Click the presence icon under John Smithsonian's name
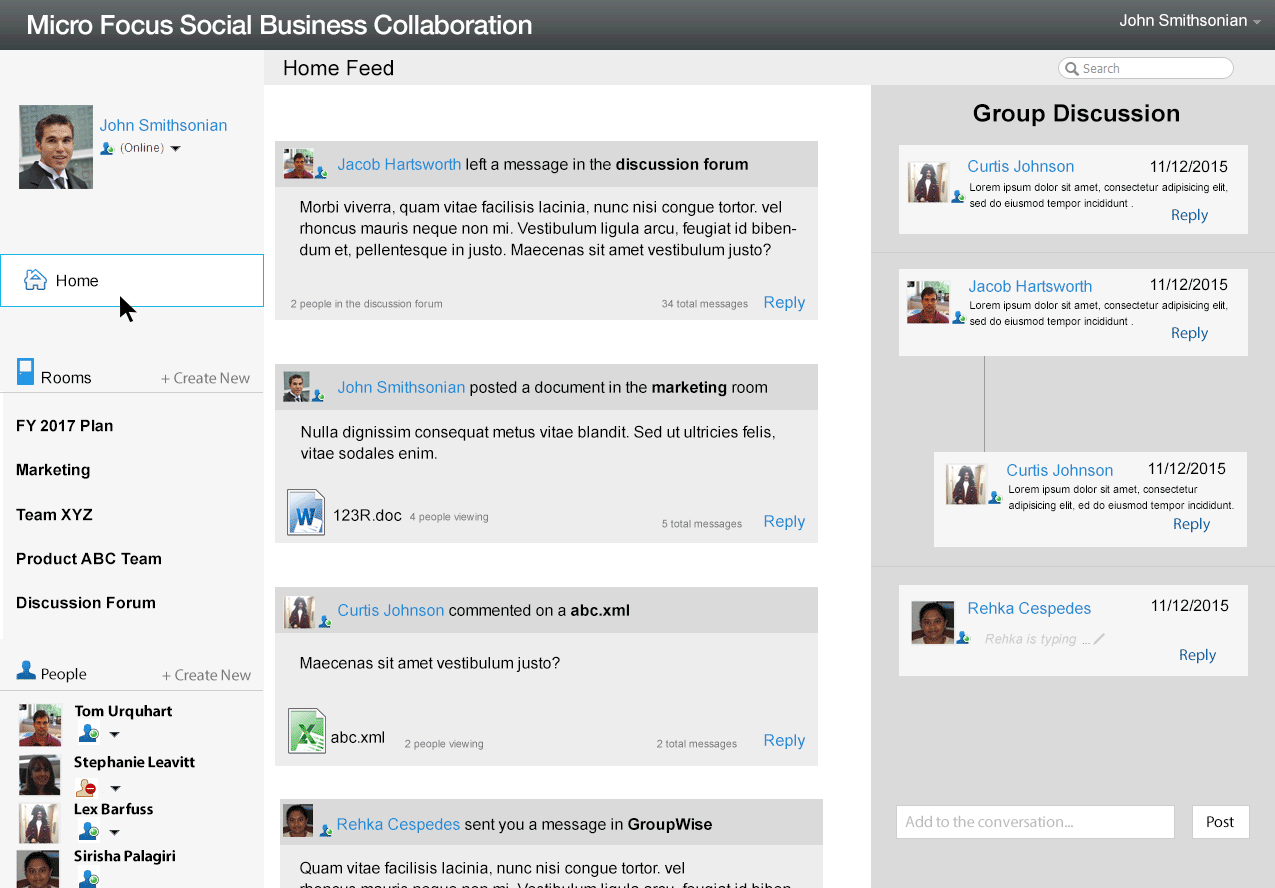Viewport: 1275px width, 888px height. [x=107, y=149]
